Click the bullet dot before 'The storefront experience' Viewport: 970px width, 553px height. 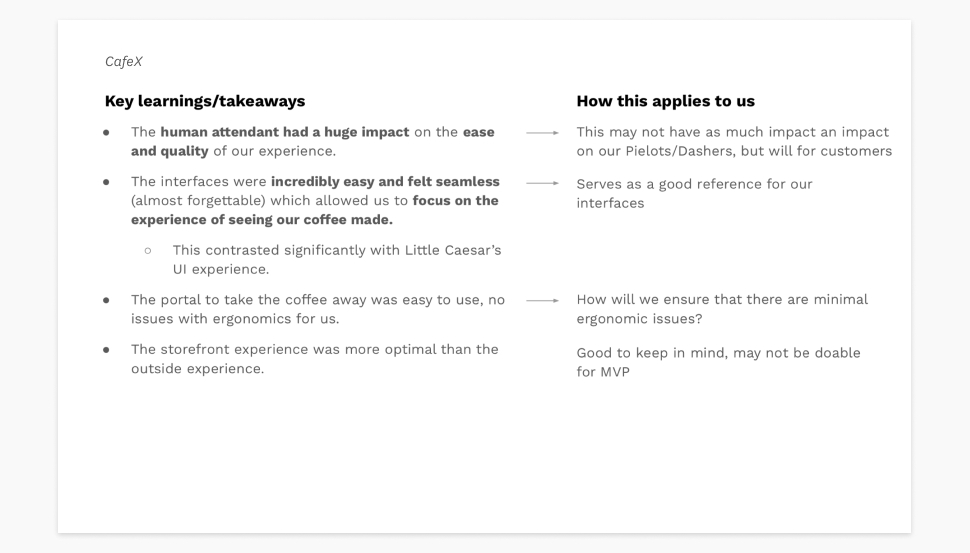[106, 350]
